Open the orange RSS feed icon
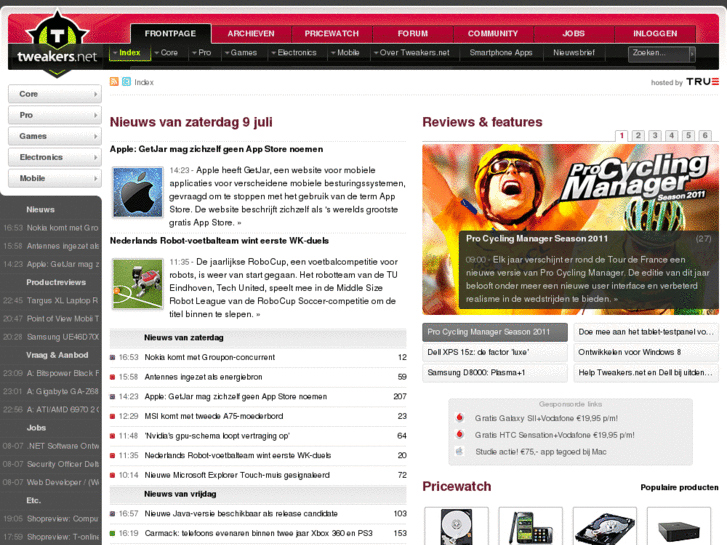 click(114, 82)
